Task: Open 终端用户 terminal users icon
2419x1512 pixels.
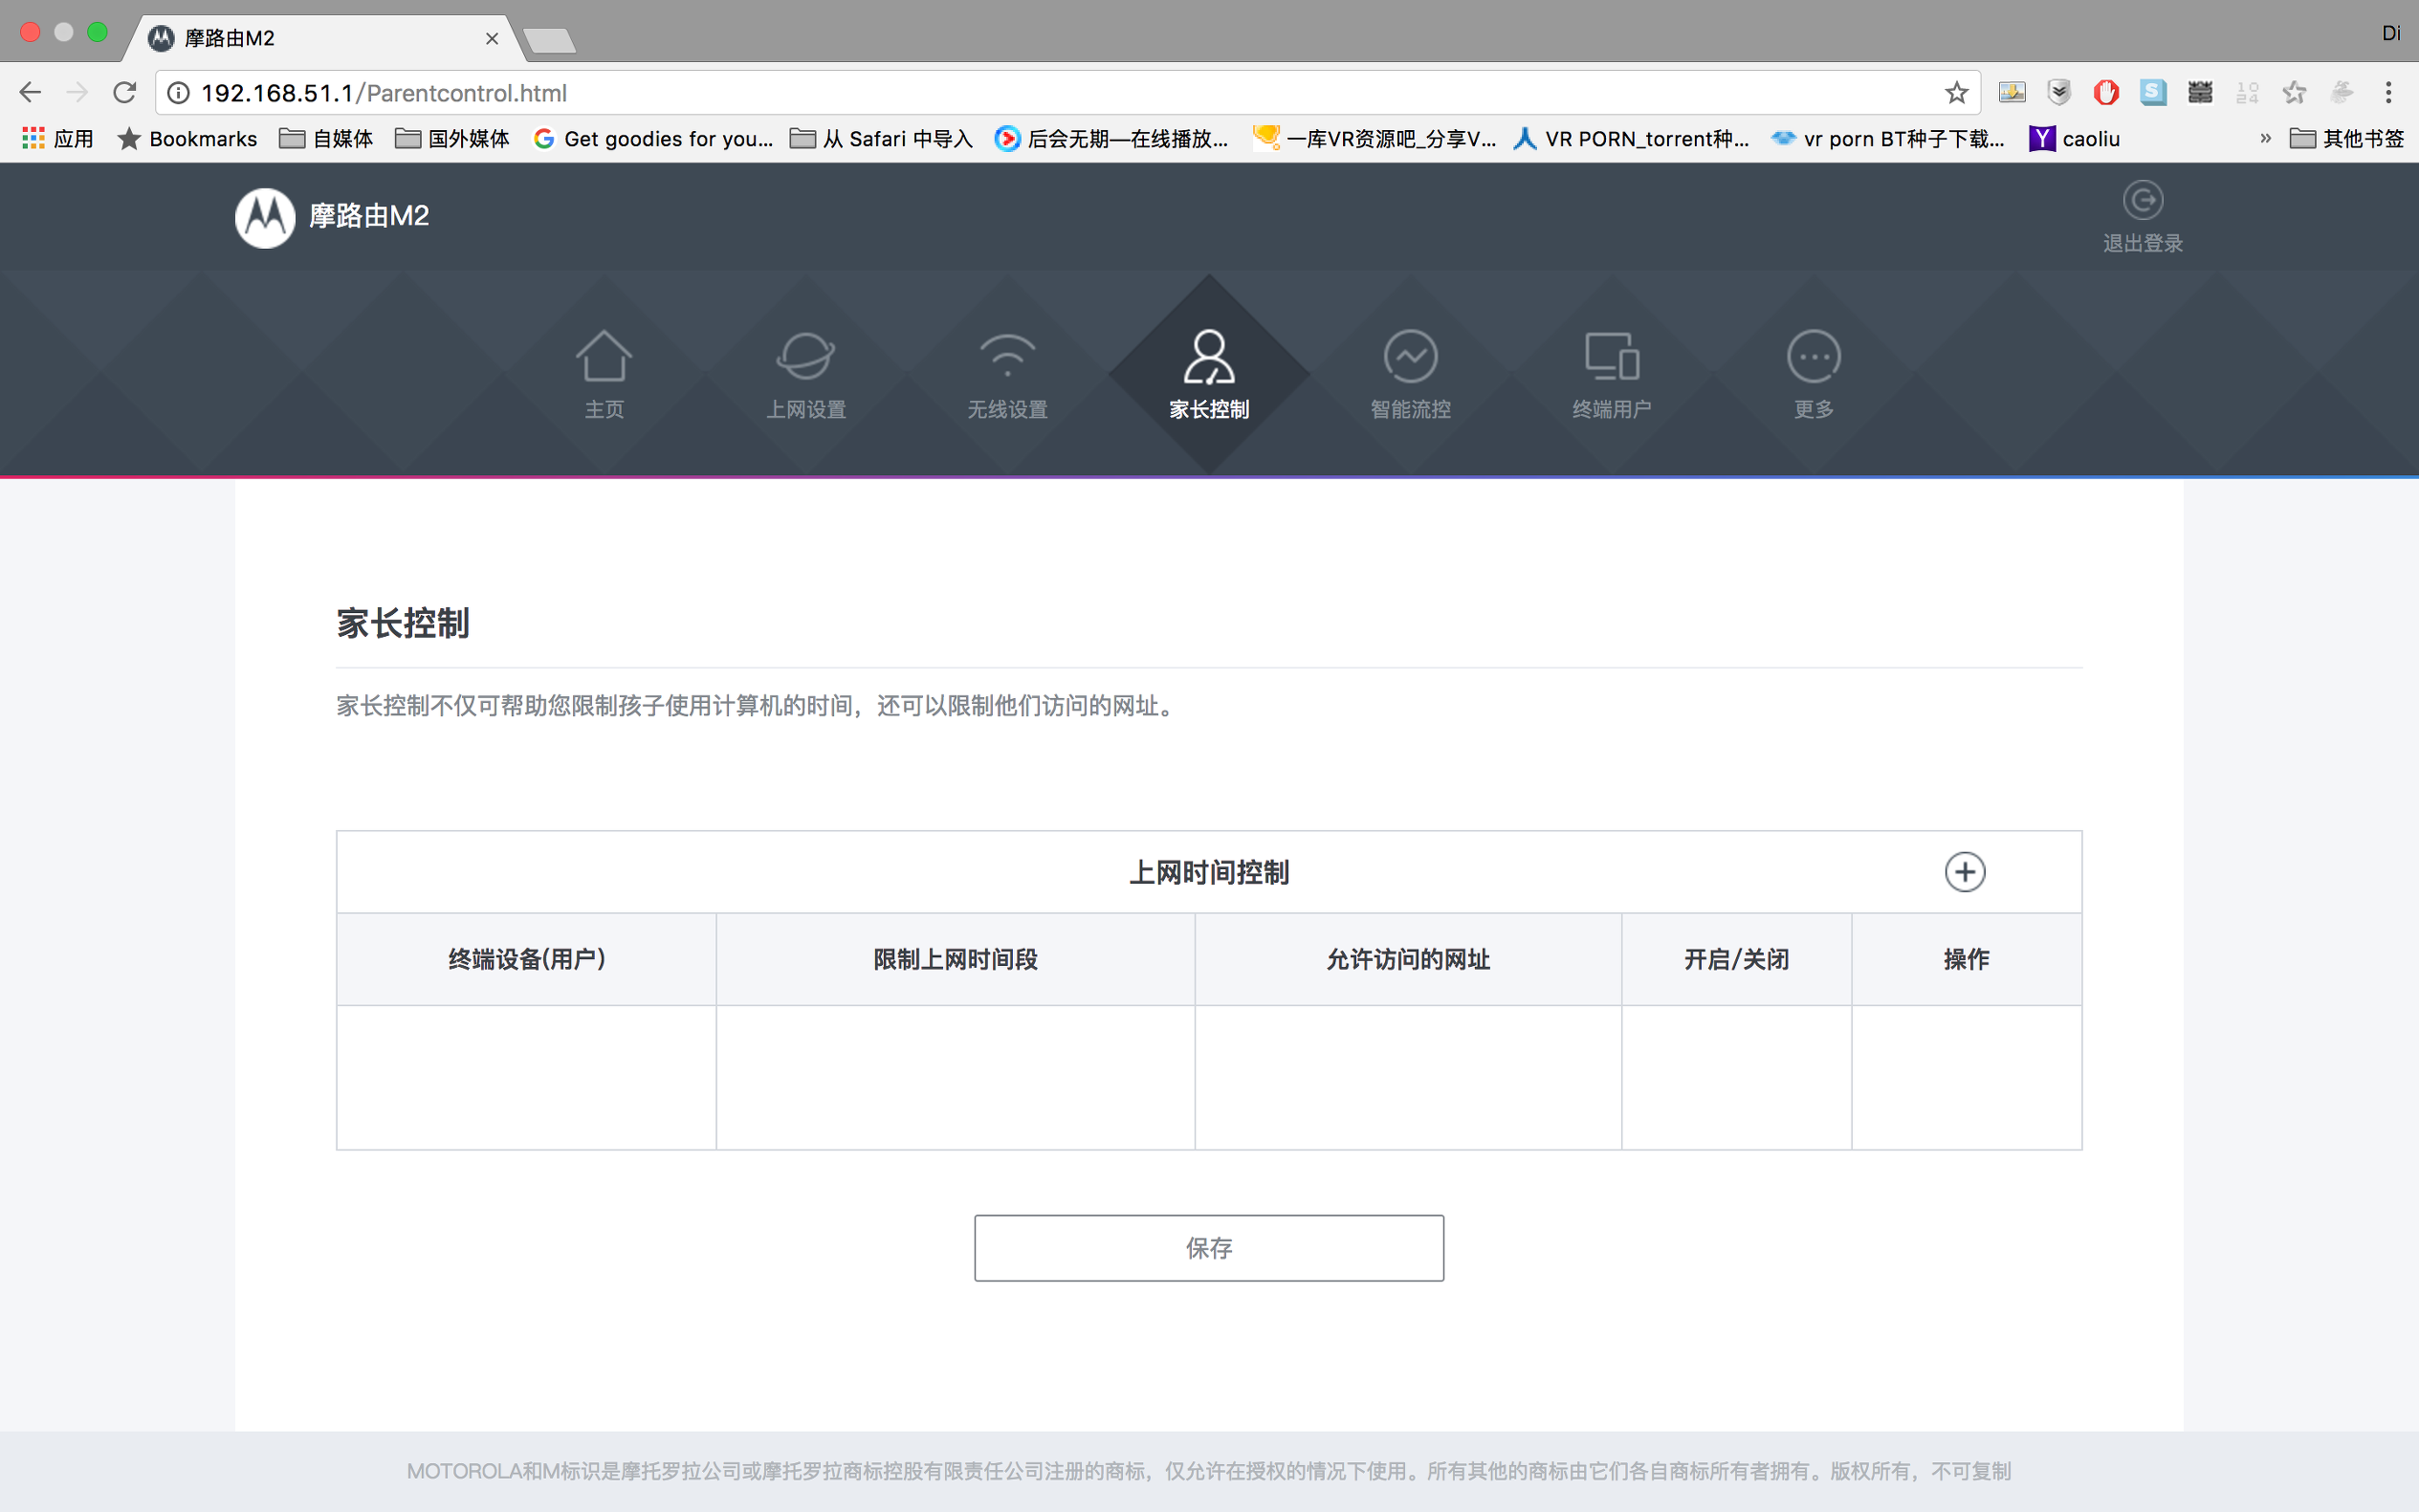Action: tap(1611, 357)
